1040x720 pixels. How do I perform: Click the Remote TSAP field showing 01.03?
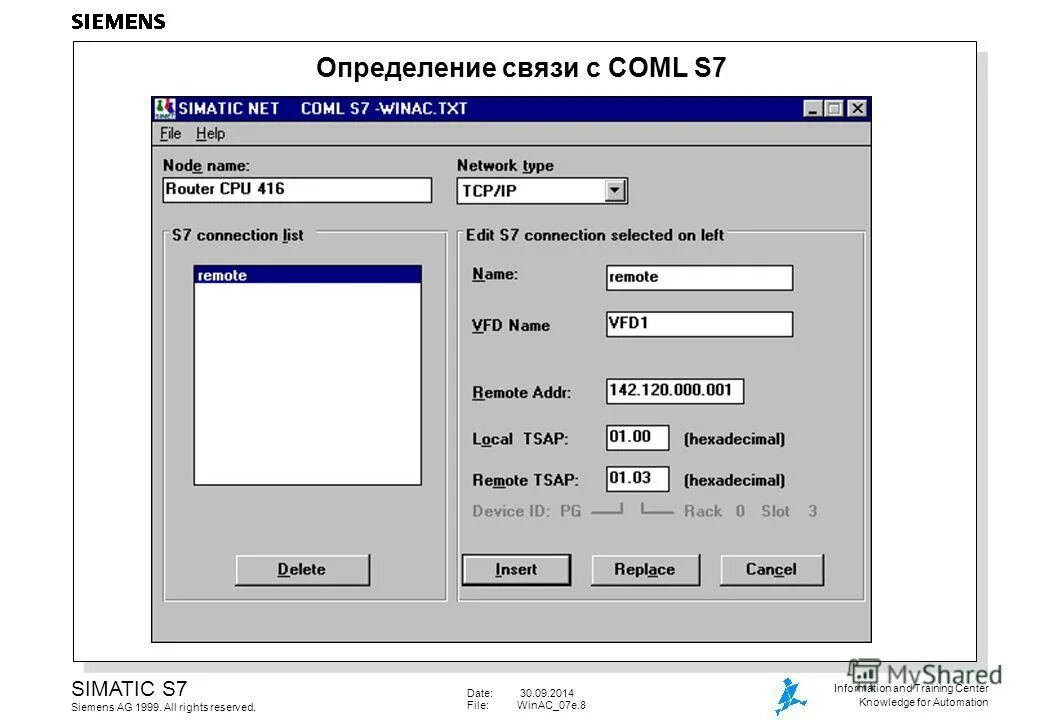pyautogui.click(x=637, y=478)
